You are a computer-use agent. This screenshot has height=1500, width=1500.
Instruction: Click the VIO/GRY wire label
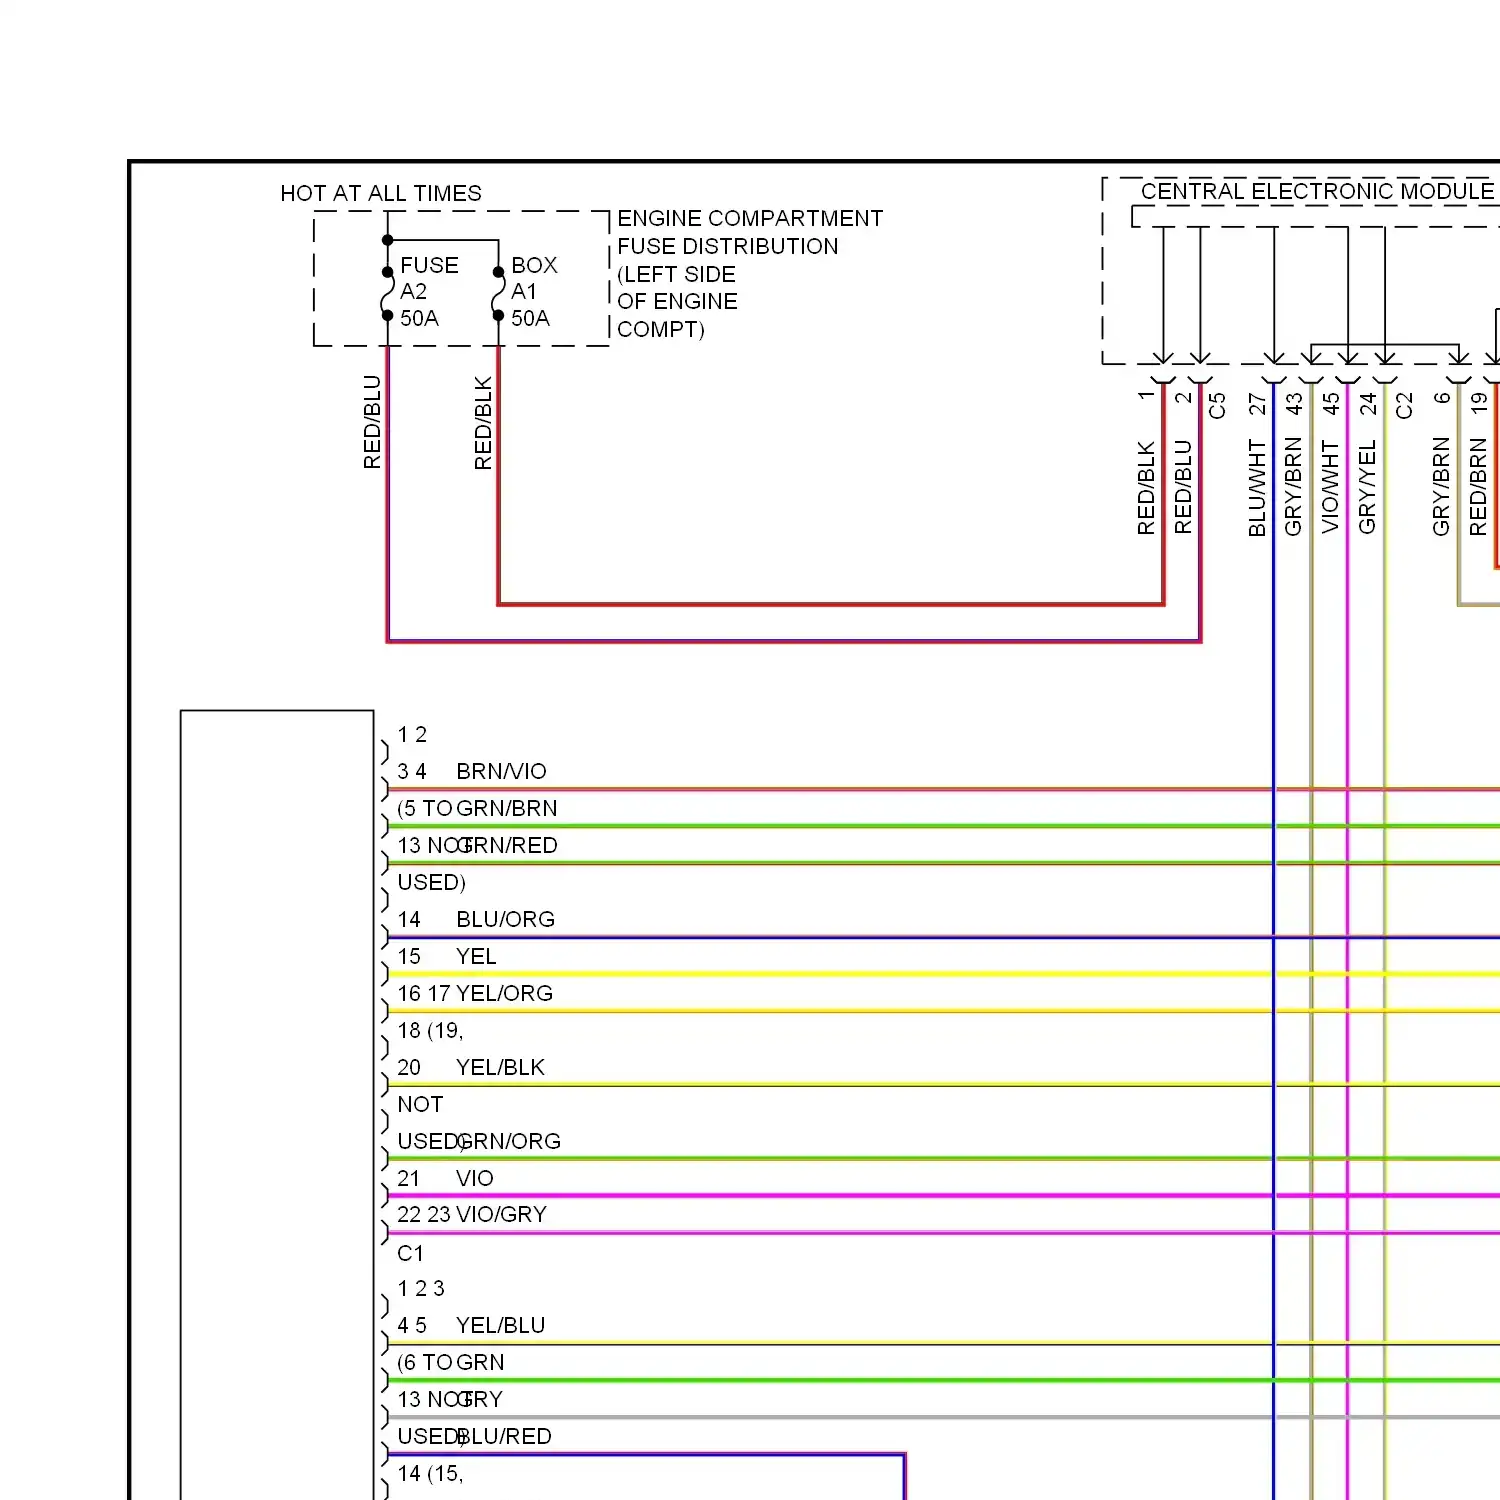pyautogui.click(x=502, y=1214)
